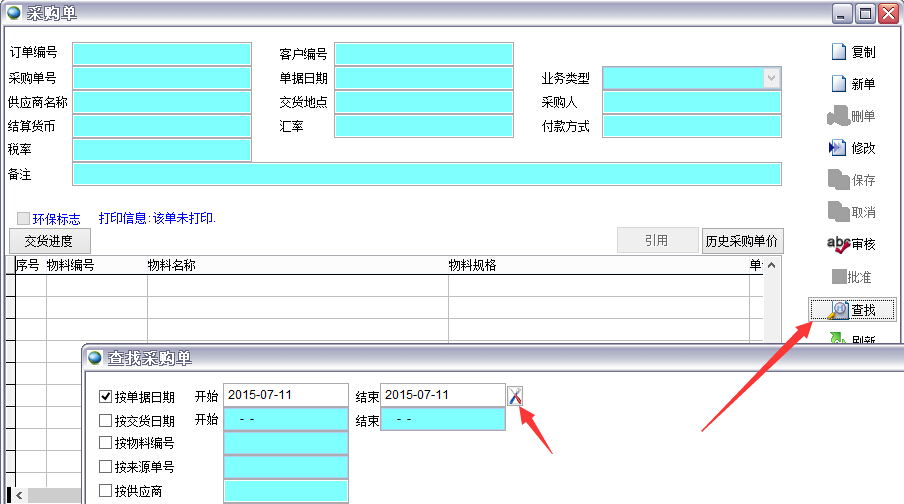Screen dimensions: 904x504
Task: Check the 按来源单号 option
Action: pyautogui.click(x=106, y=467)
